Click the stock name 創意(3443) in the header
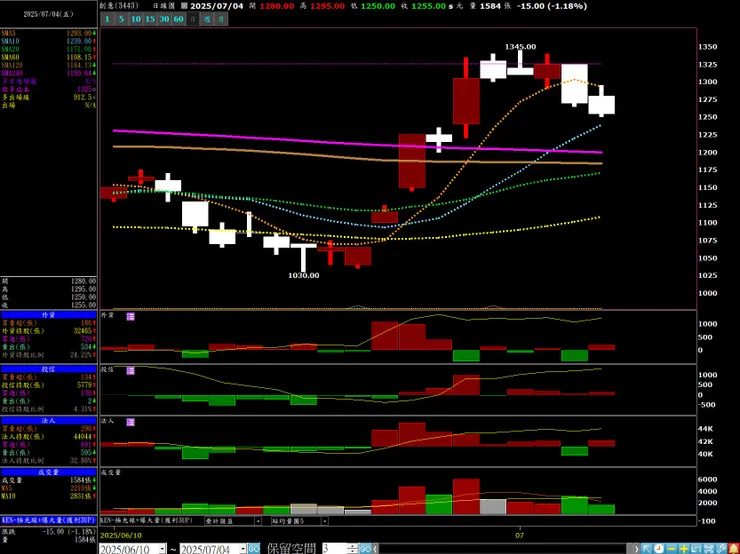The width and height of the screenshot is (740, 554). [119, 6]
